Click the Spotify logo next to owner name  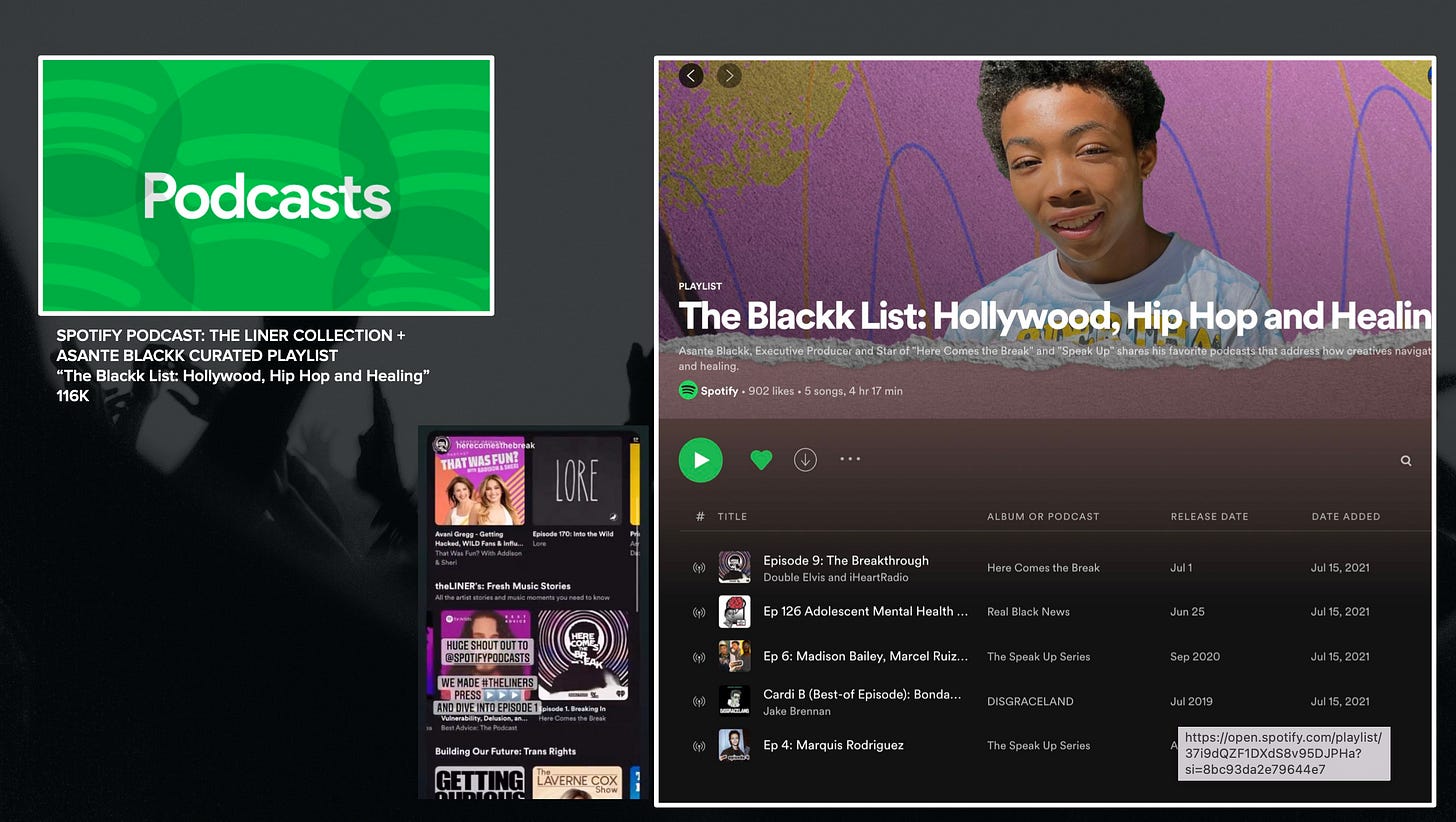(688, 391)
